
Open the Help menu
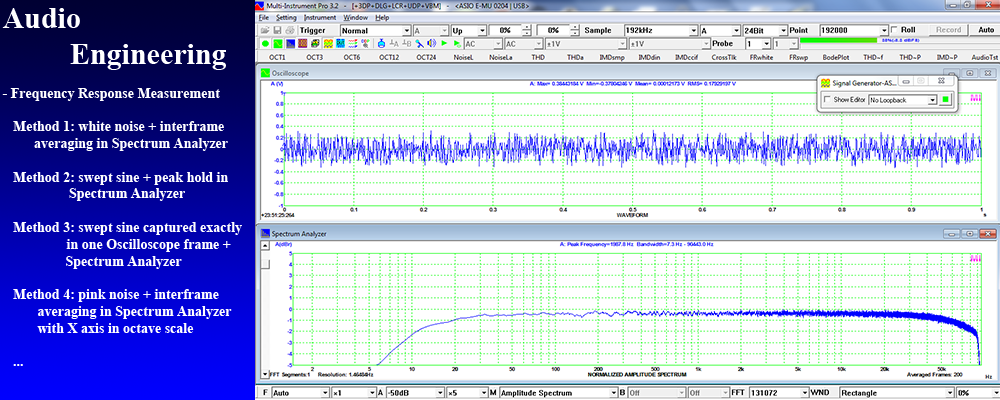coord(382,17)
